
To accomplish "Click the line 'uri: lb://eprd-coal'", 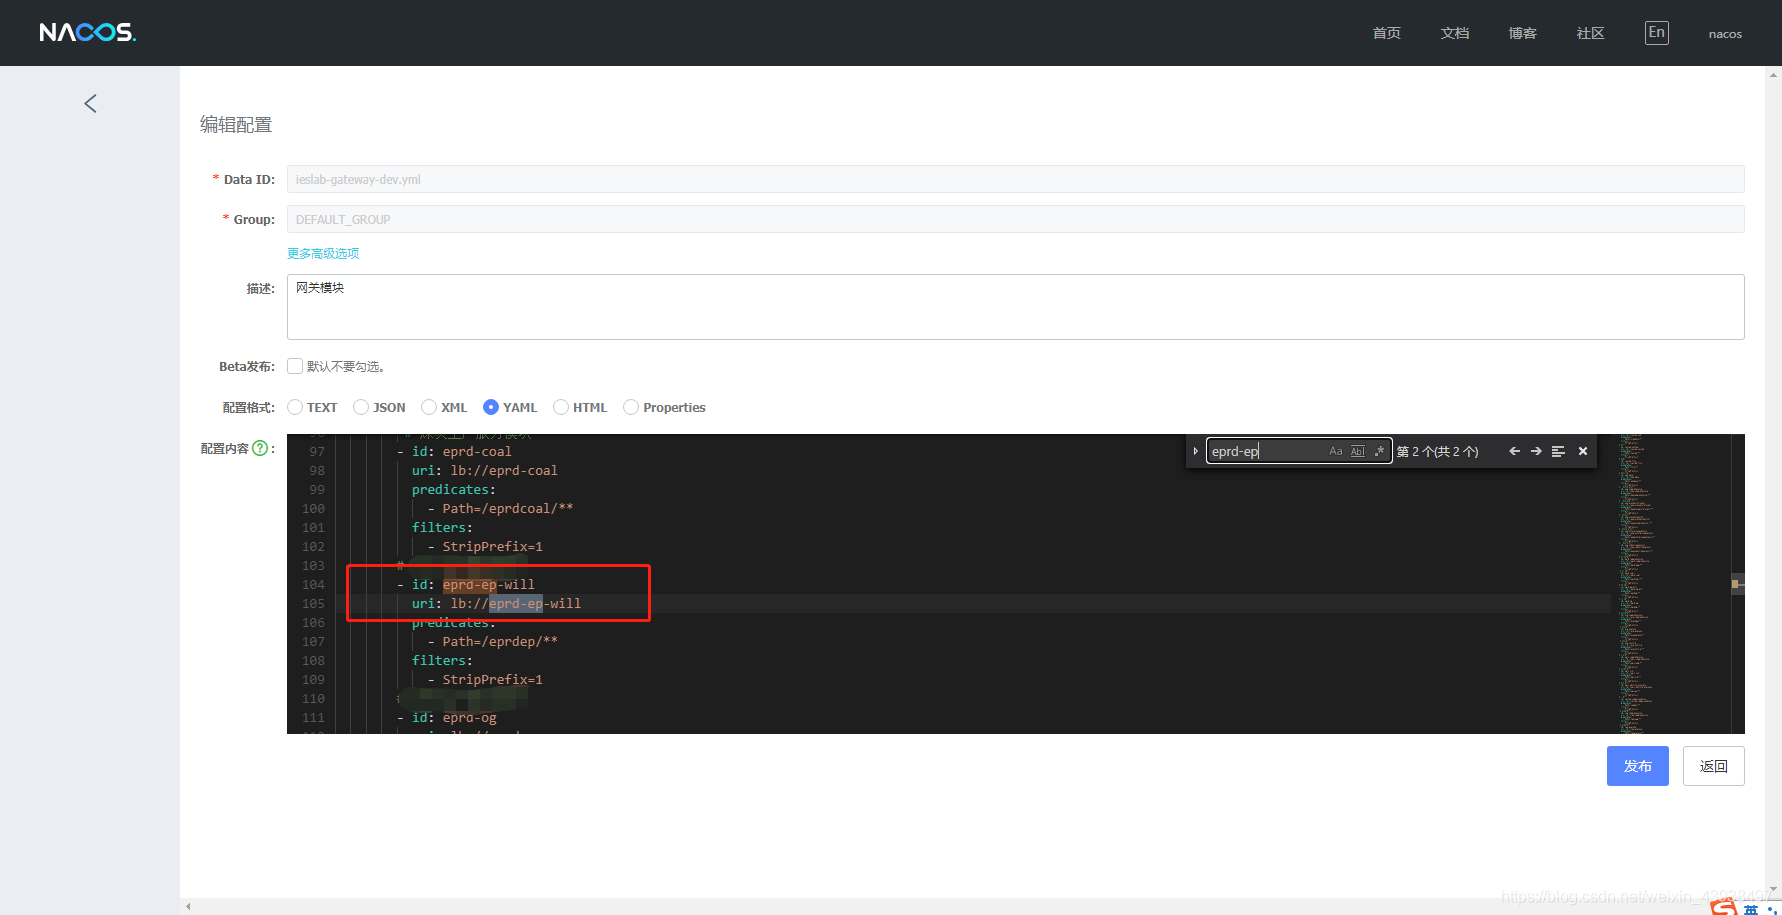I will click(x=485, y=471).
